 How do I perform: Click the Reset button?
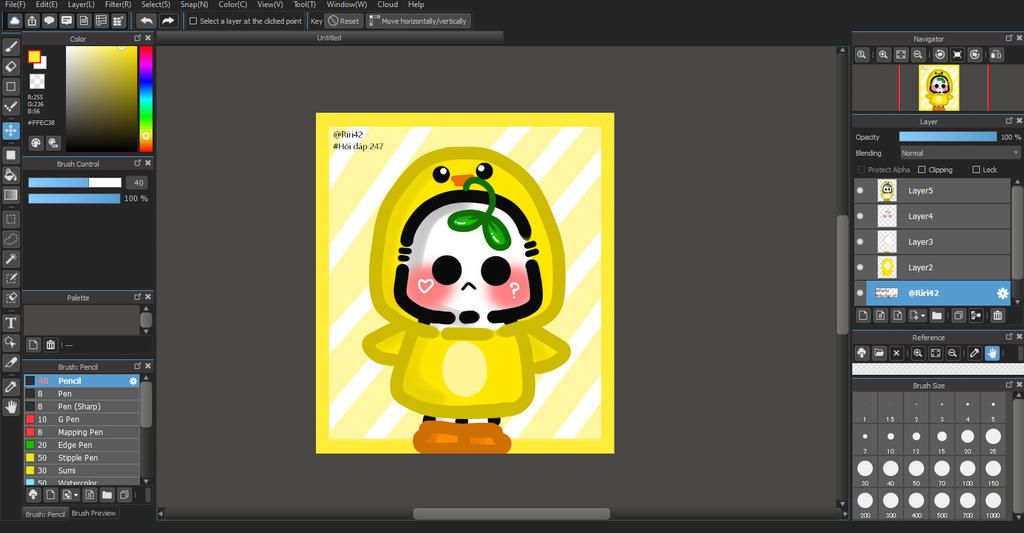click(344, 21)
